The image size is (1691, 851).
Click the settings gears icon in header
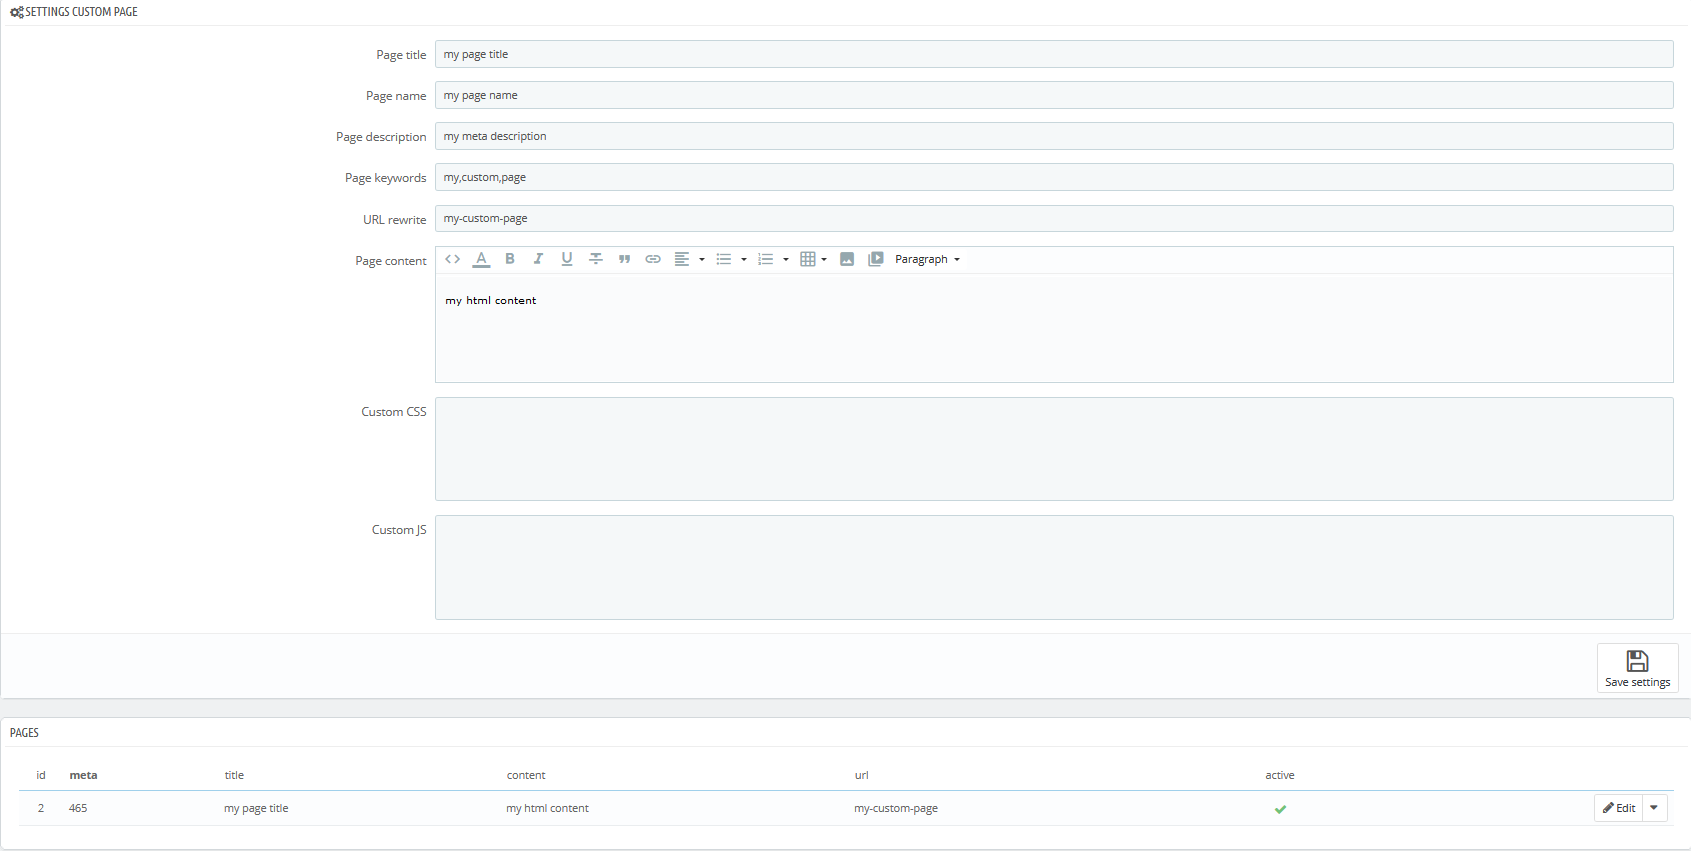click(x=17, y=12)
